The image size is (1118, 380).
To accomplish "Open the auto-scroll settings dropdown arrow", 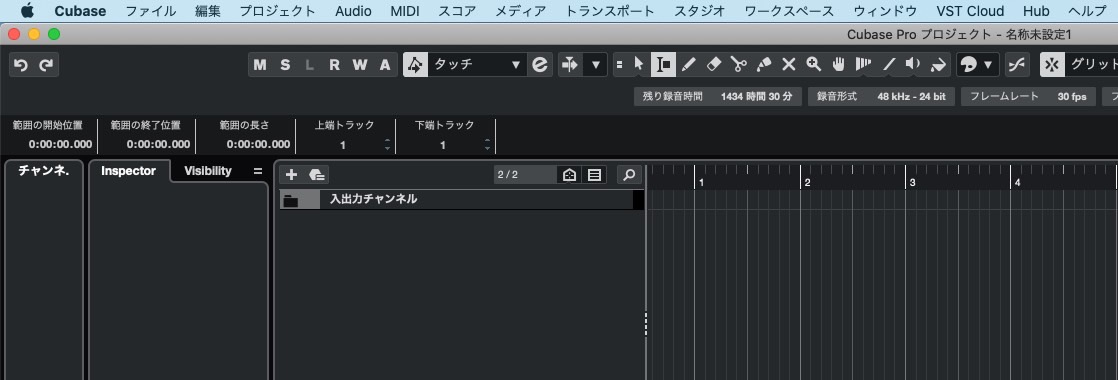I will (595, 65).
